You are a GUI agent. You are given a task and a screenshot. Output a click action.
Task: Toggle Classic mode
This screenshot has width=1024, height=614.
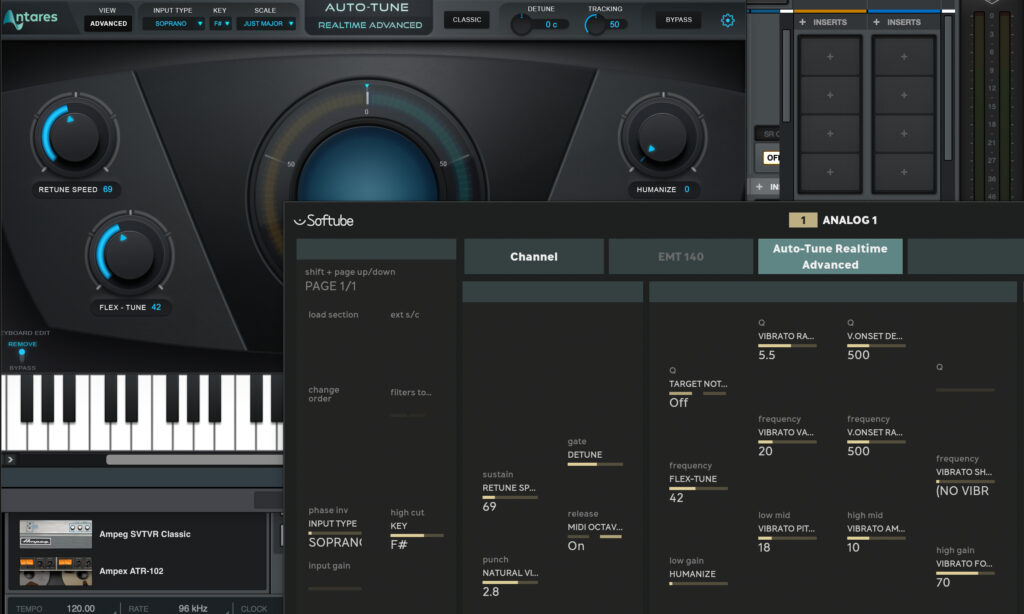[x=467, y=20]
